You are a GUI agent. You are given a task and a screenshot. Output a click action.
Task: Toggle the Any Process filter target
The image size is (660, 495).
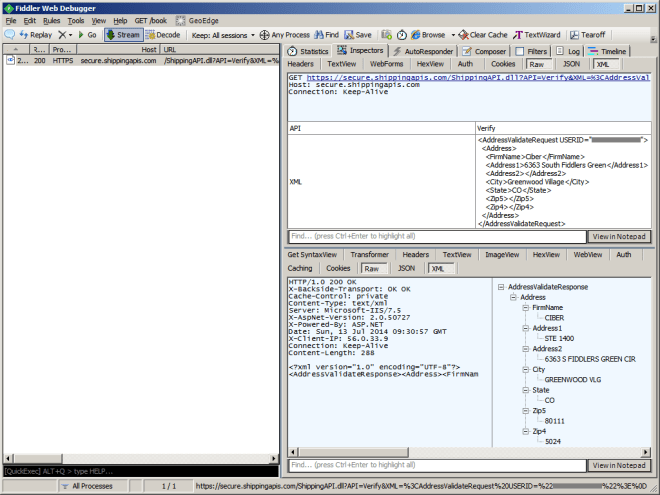(284, 34)
